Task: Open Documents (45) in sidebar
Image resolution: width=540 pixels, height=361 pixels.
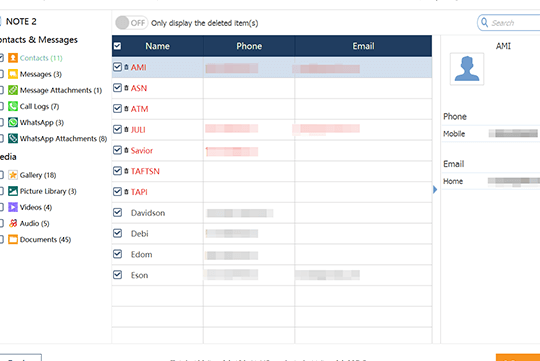Action: click(x=45, y=239)
